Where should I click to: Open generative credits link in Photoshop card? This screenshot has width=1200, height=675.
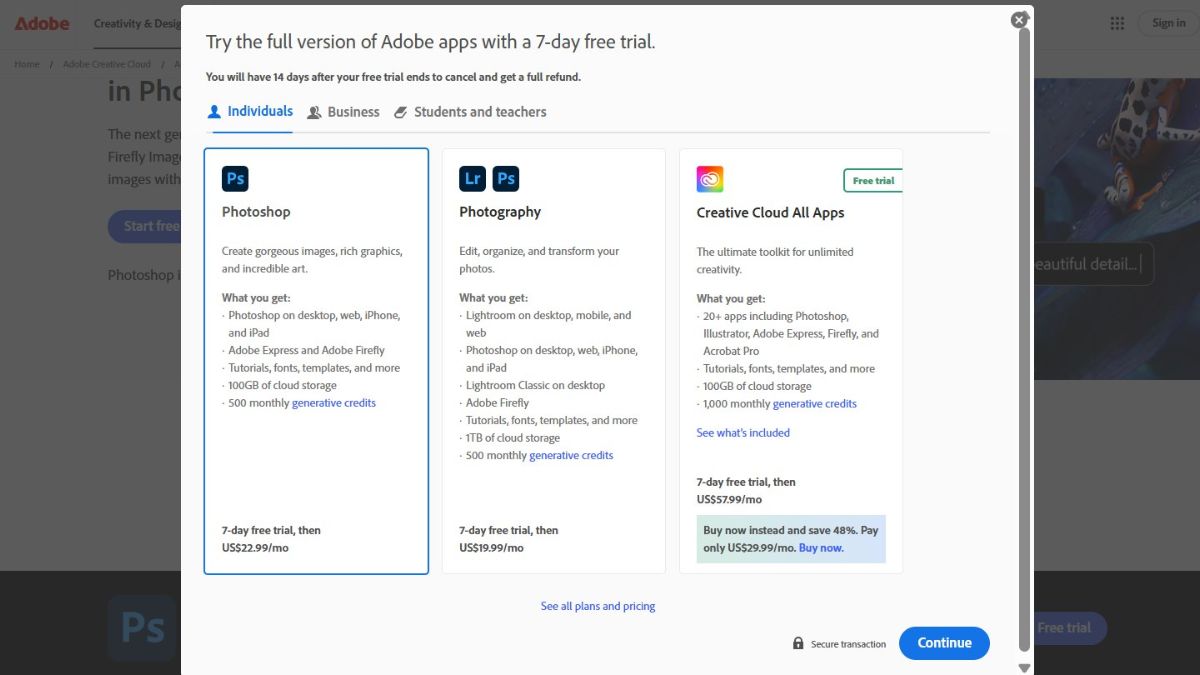pos(334,403)
